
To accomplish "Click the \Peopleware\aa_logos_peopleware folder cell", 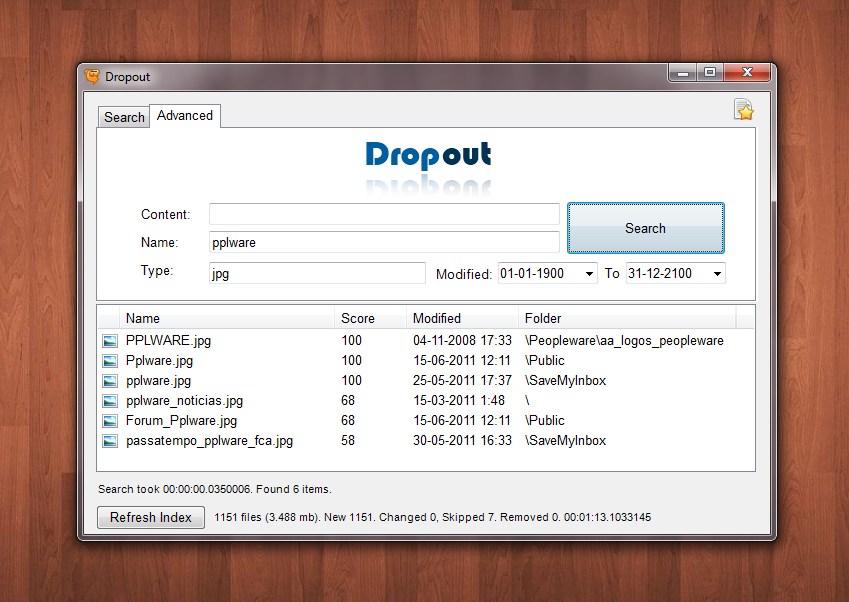I will coord(624,341).
